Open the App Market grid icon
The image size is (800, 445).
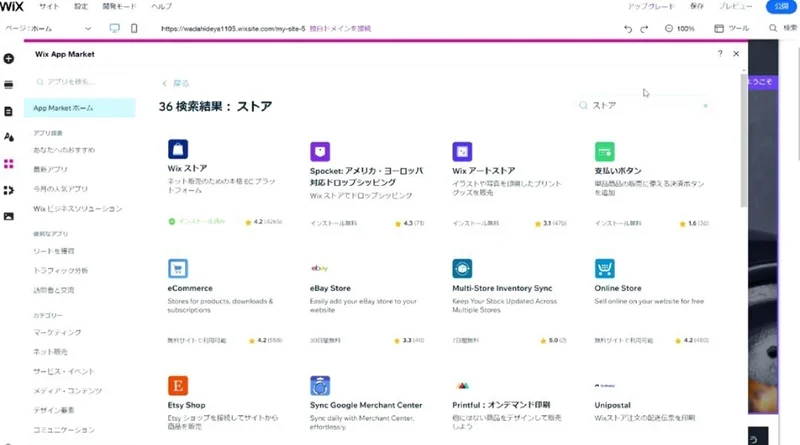(x=9, y=164)
